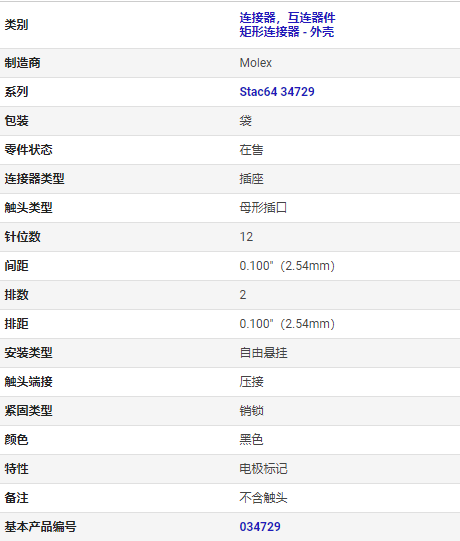The height and width of the screenshot is (541, 460).
Task: Open base product number 034729 link
Action: pyautogui.click(x=260, y=527)
